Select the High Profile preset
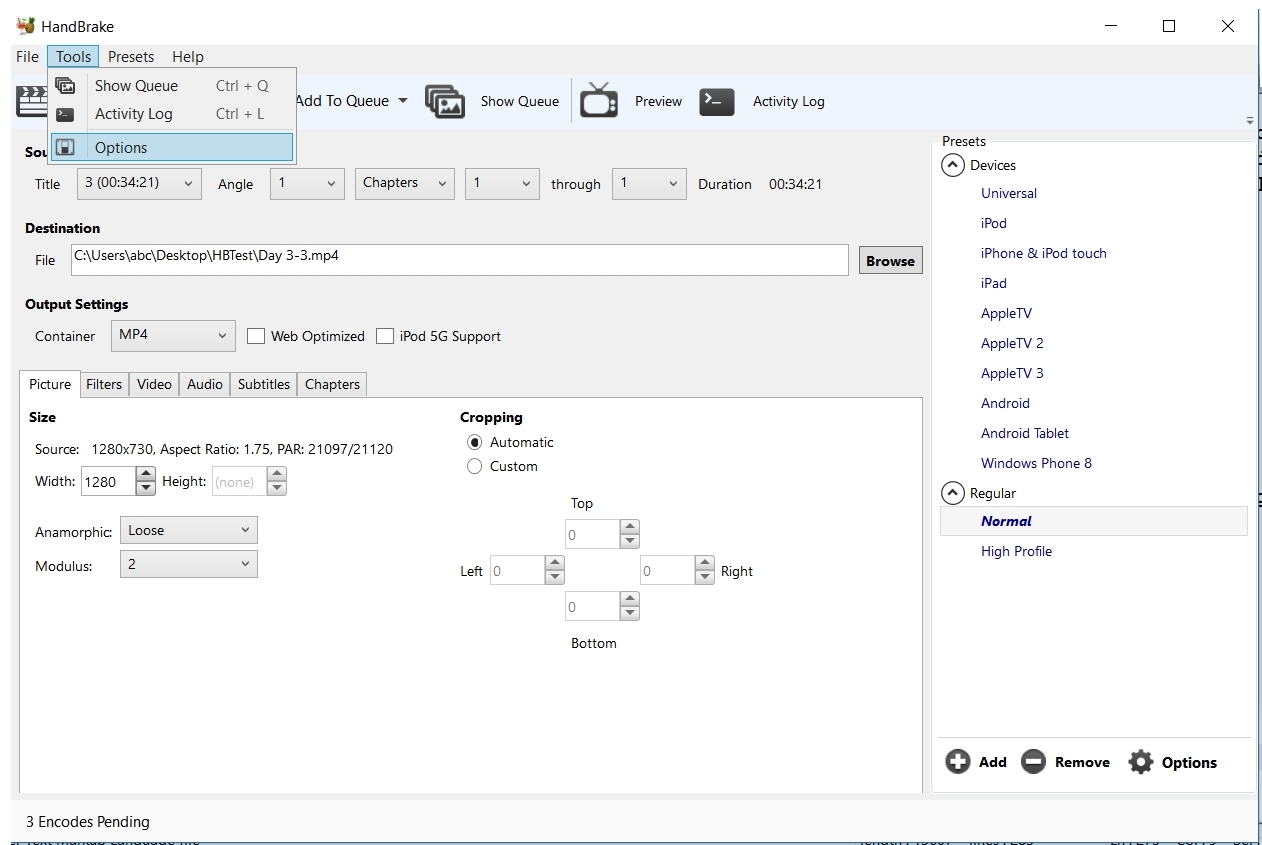The image size is (1262, 845). pos(1016,551)
